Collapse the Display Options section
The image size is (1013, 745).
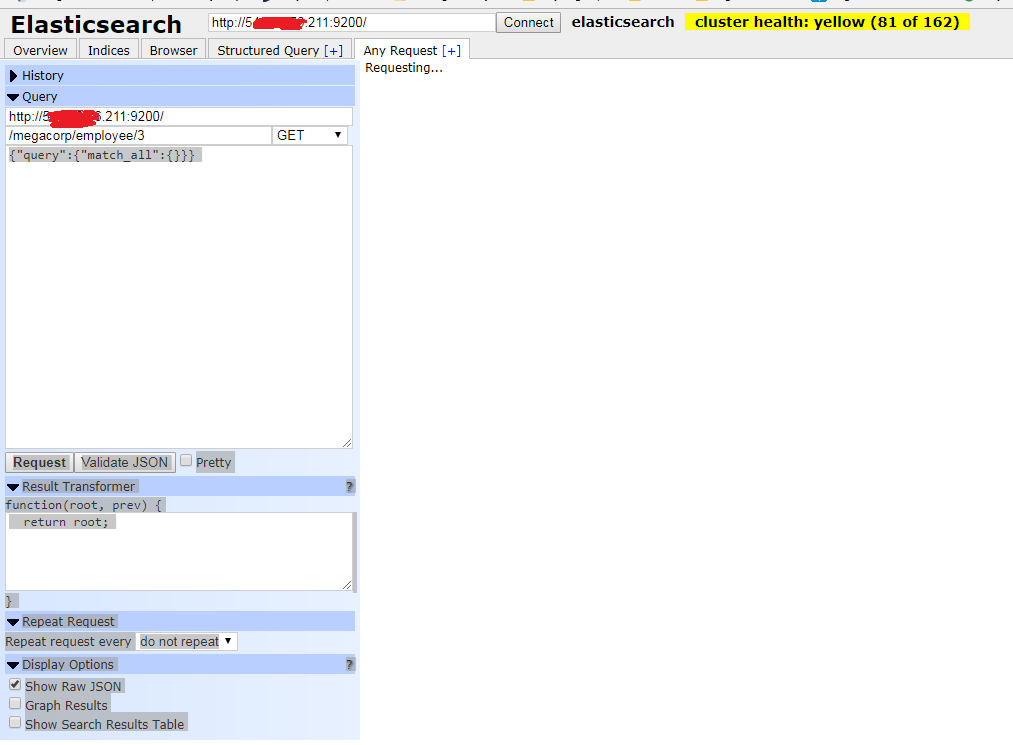click(11, 664)
